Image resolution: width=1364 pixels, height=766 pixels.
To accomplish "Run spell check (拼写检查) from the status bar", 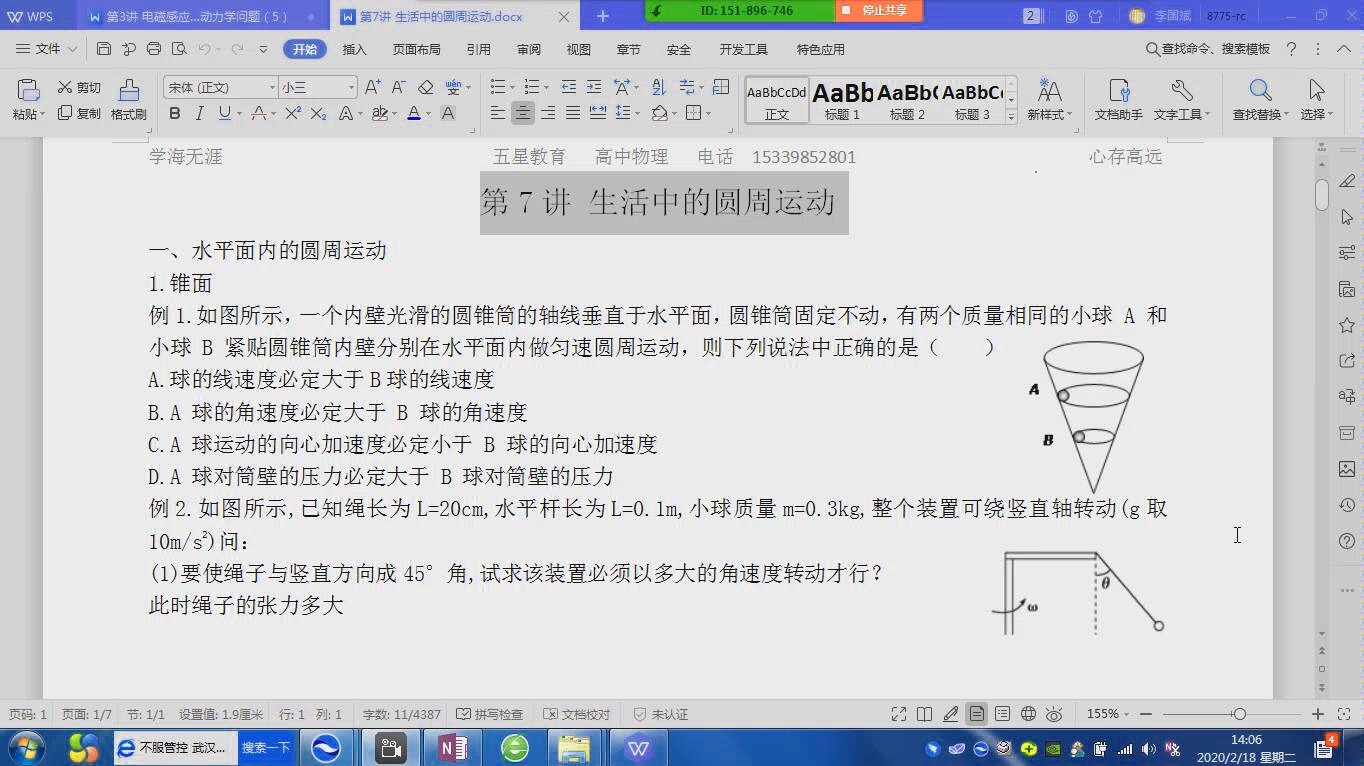I will coord(489,714).
